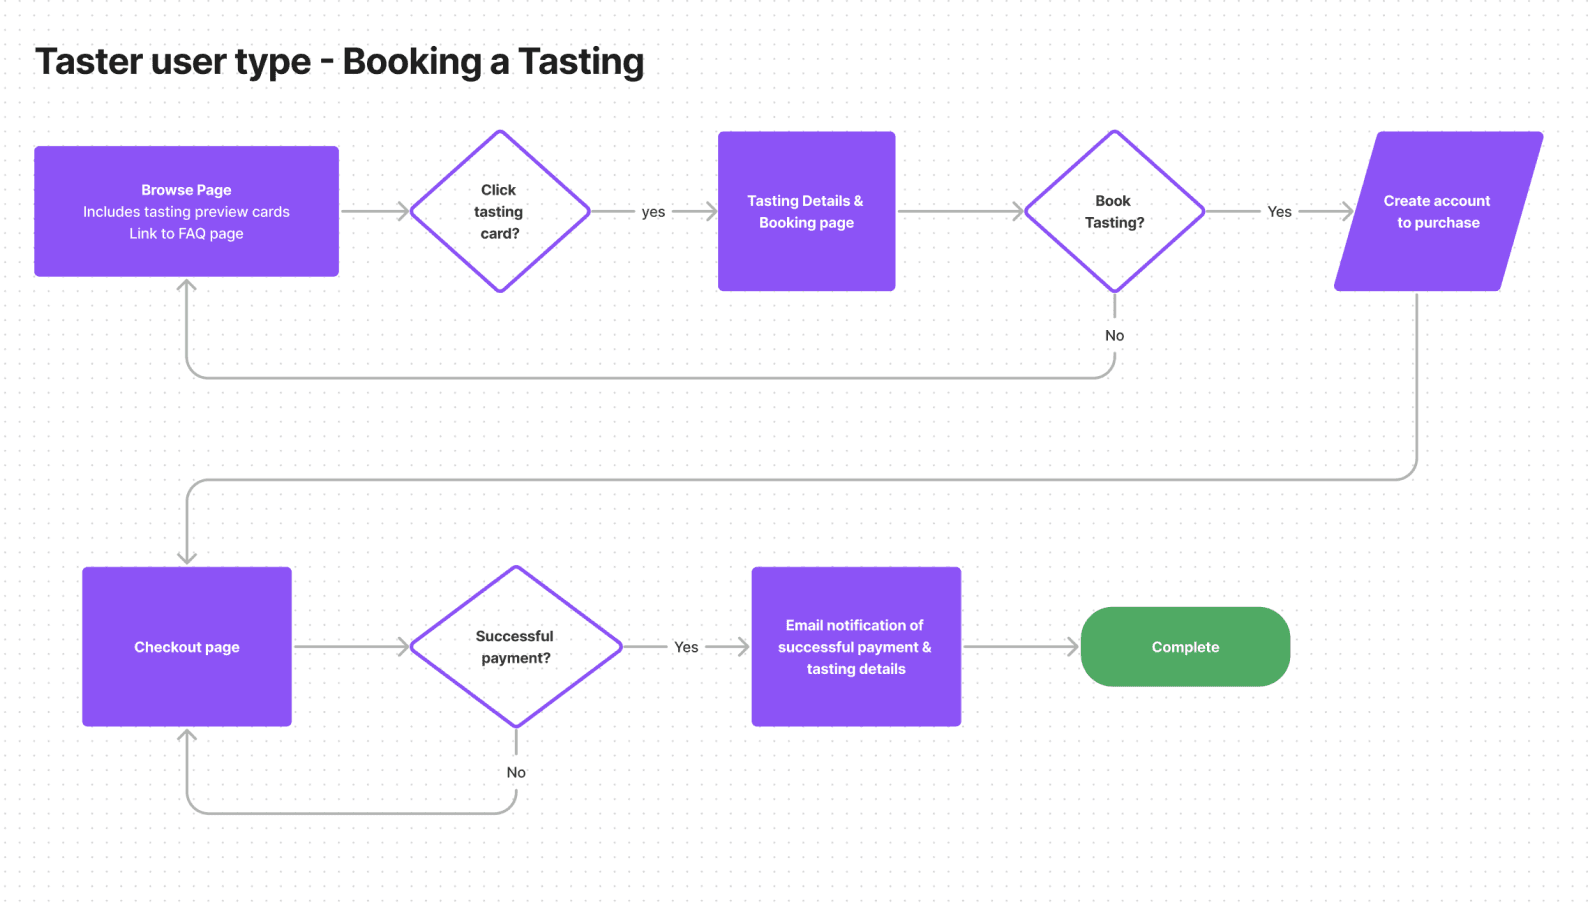The image size is (1588, 907).
Task: Click 'Link to FAQ page' text
Action: (186, 234)
